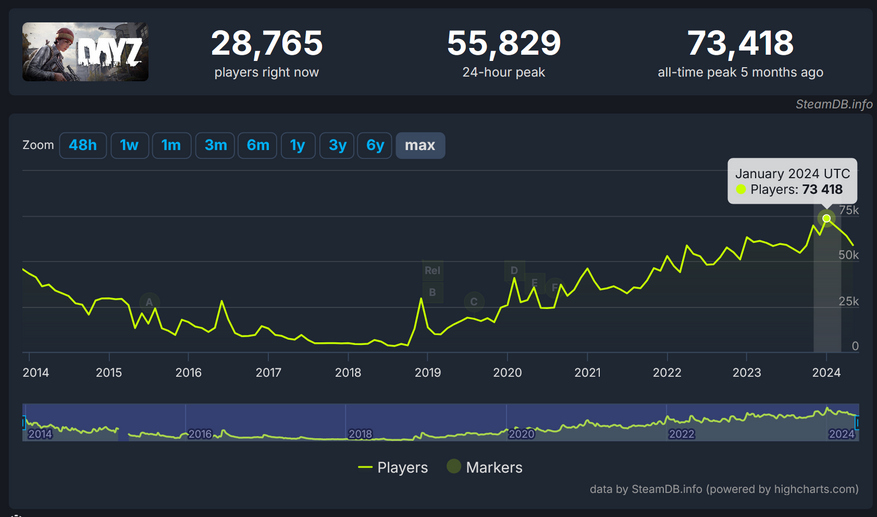This screenshot has width=877, height=517.
Task: Grab the left navigator range handle
Action: (x=24, y=422)
